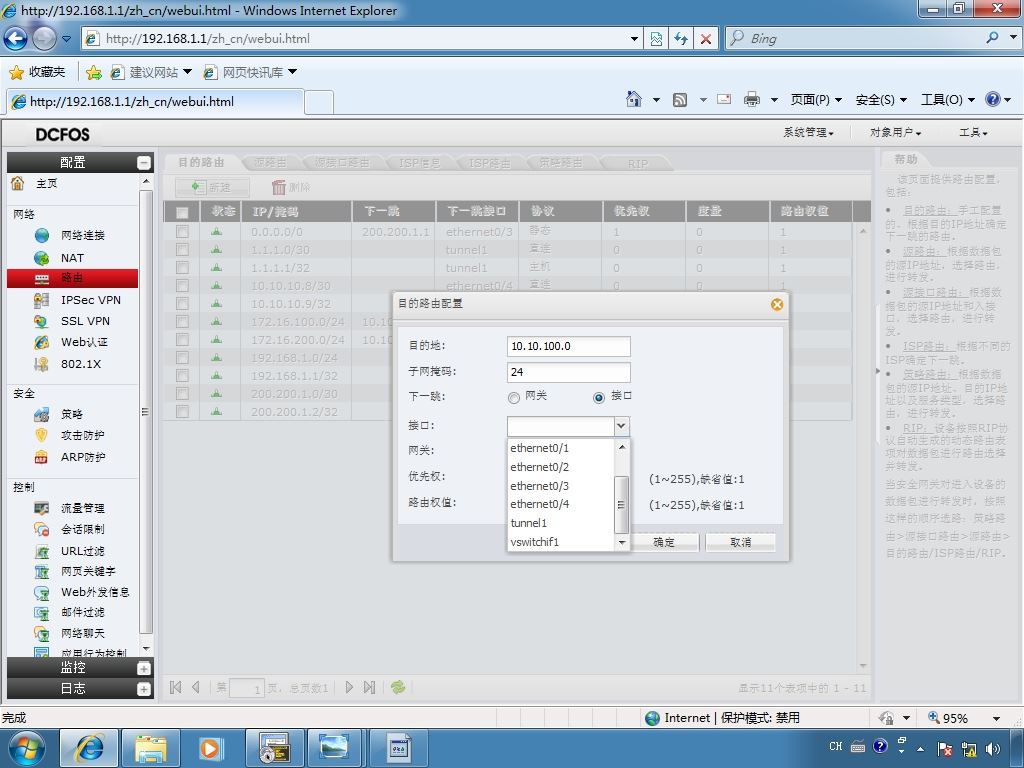Viewport: 1024px width, 768px height.
Task: Go to last page icon in pager
Action: point(370,687)
